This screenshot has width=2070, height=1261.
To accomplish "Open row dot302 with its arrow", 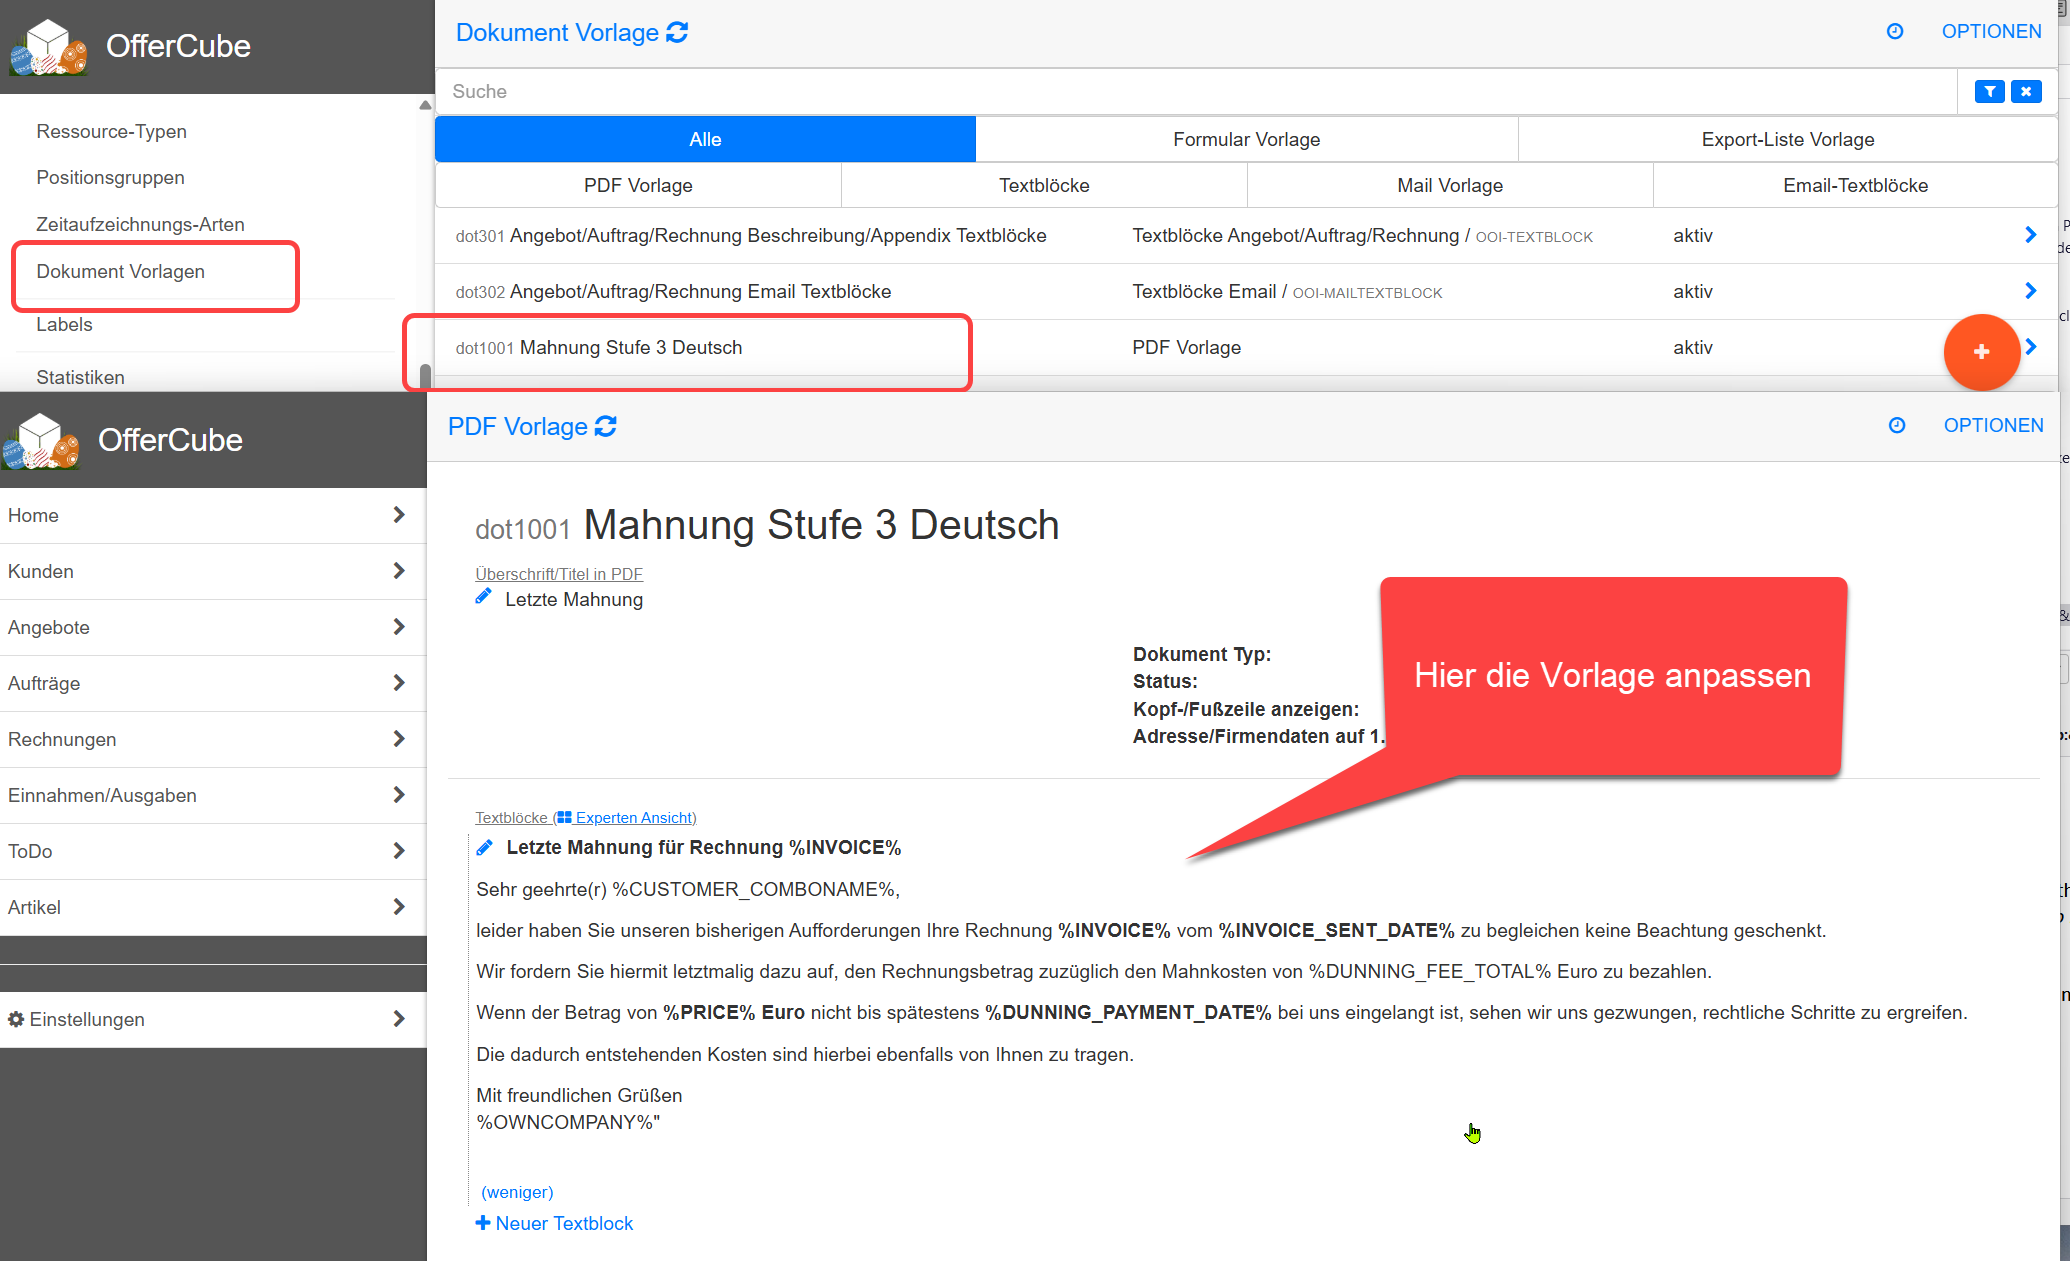I will point(2030,291).
